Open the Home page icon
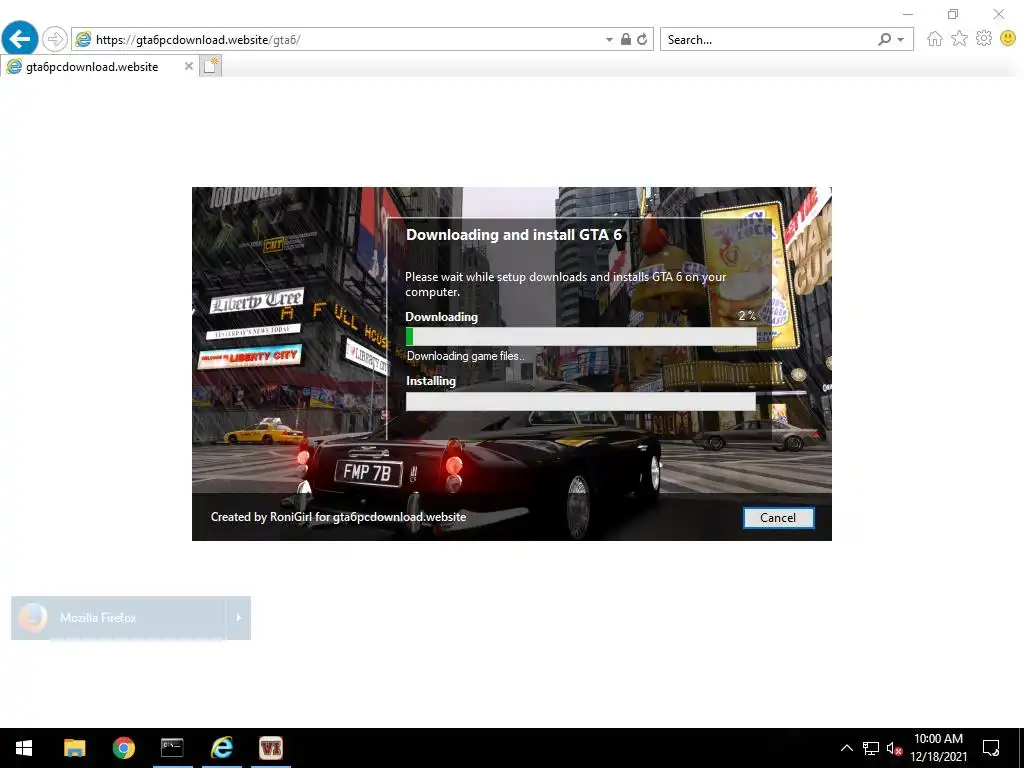Image resolution: width=1024 pixels, height=768 pixels. tap(935, 39)
